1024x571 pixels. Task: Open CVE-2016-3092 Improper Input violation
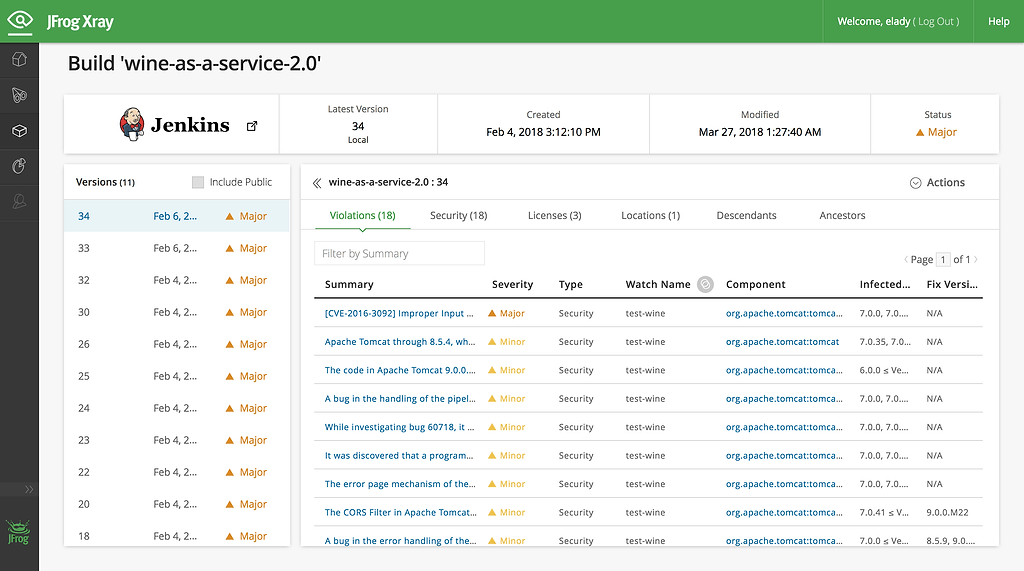click(399, 314)
